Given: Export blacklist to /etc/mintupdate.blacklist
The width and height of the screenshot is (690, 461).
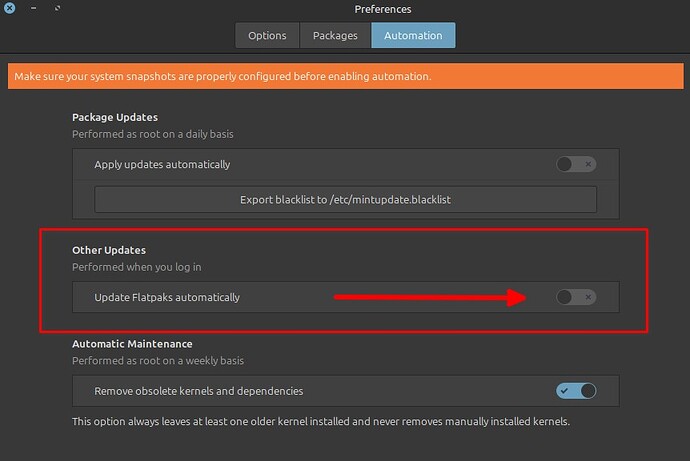Looking at the screenshot, I should (345, 199).
